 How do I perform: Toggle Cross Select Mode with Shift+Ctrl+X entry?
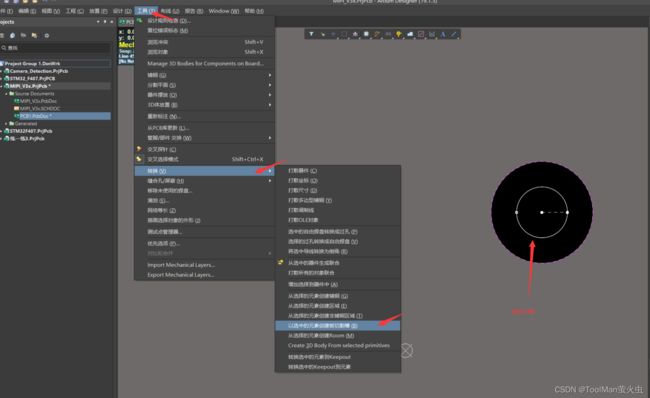pos(205,159)
